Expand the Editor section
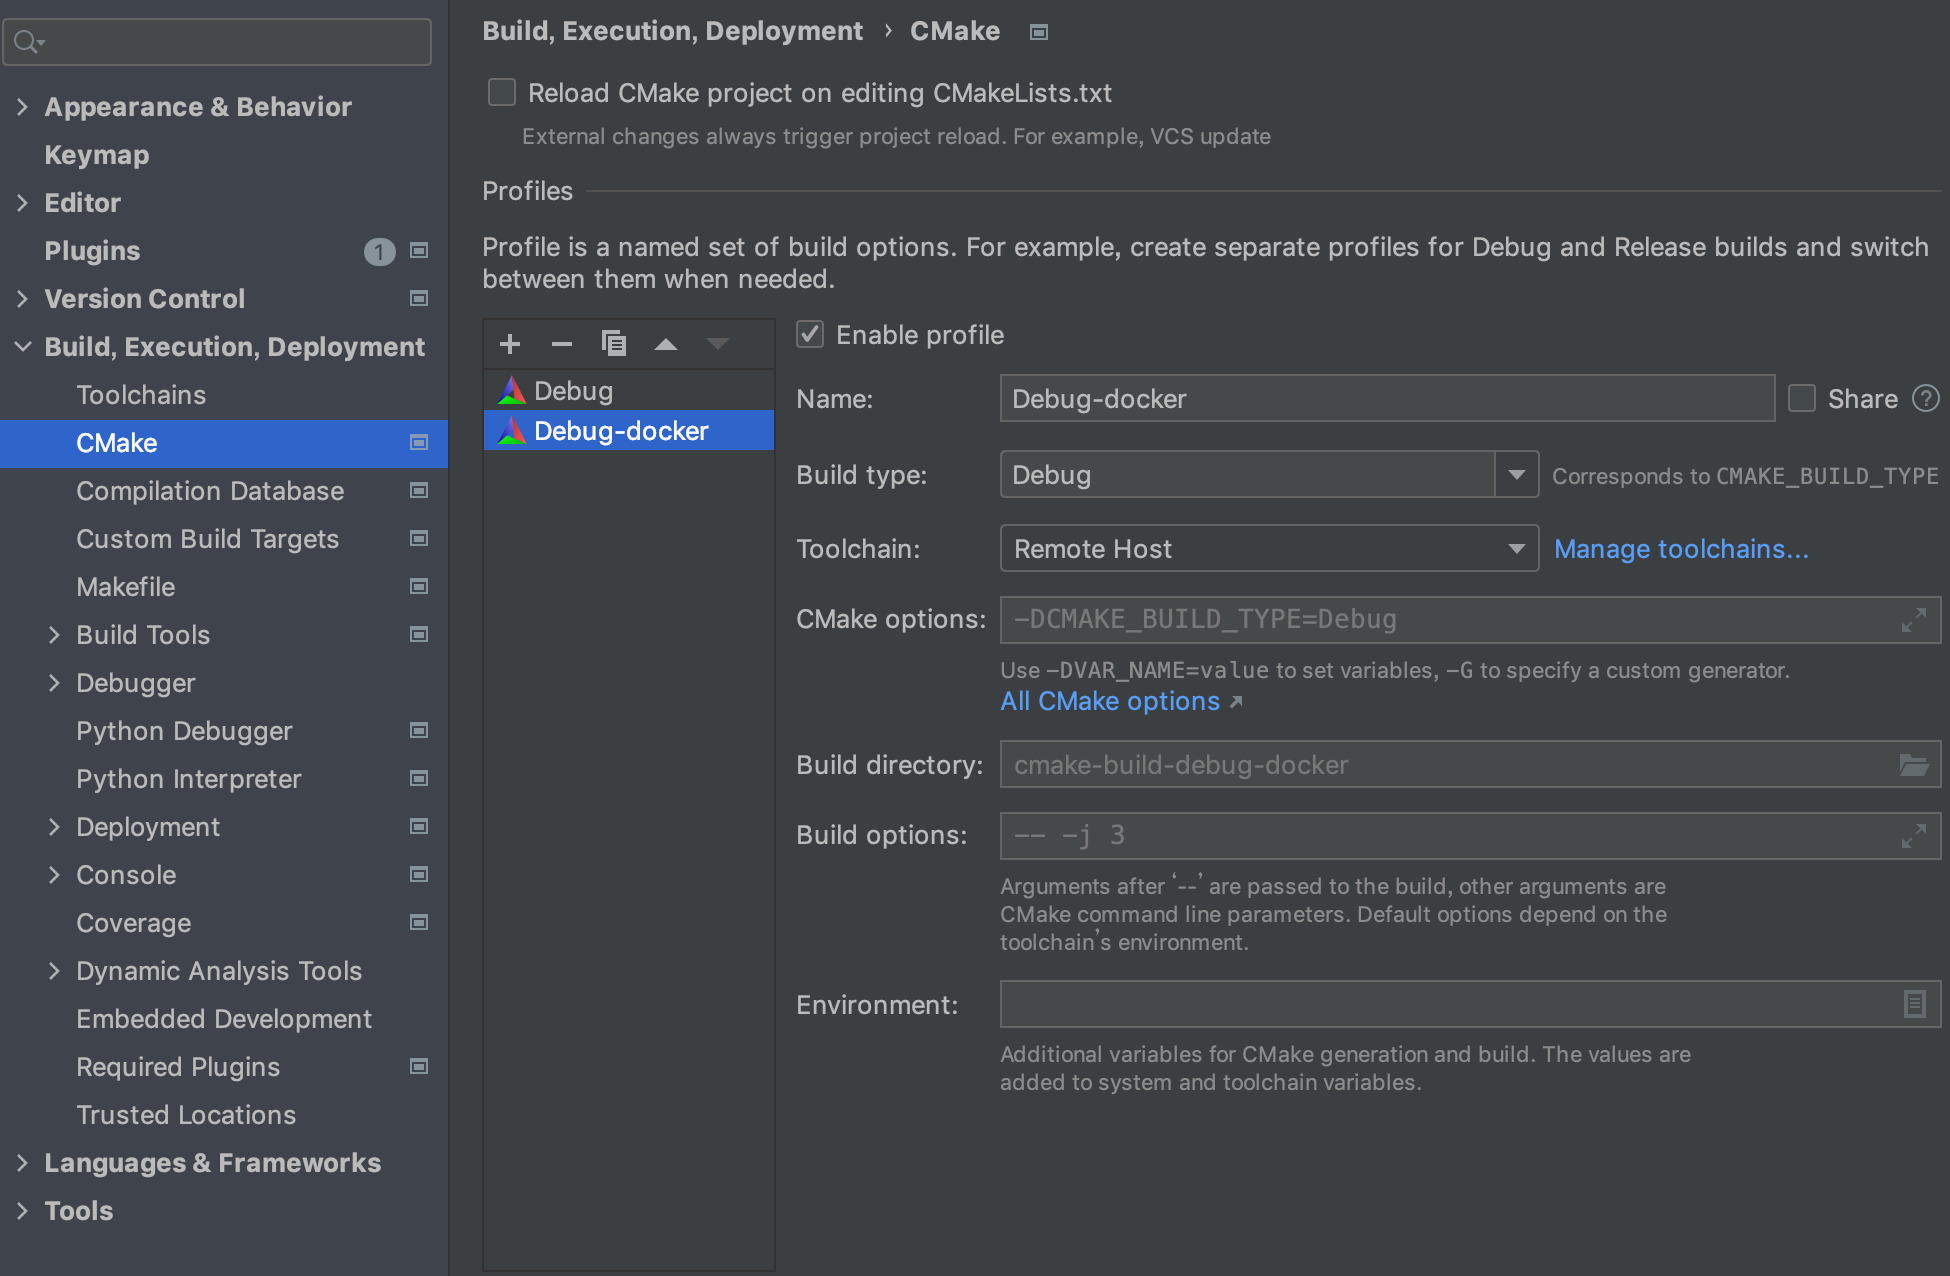 click(23, 203)
